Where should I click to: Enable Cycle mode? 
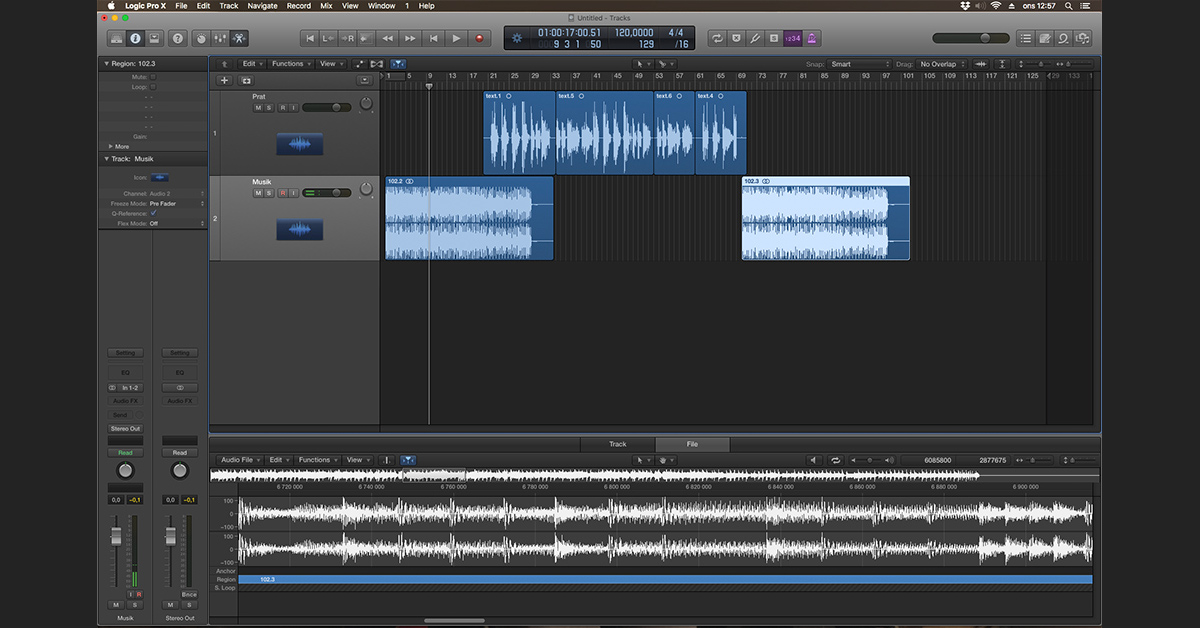(x=716, y=38)
